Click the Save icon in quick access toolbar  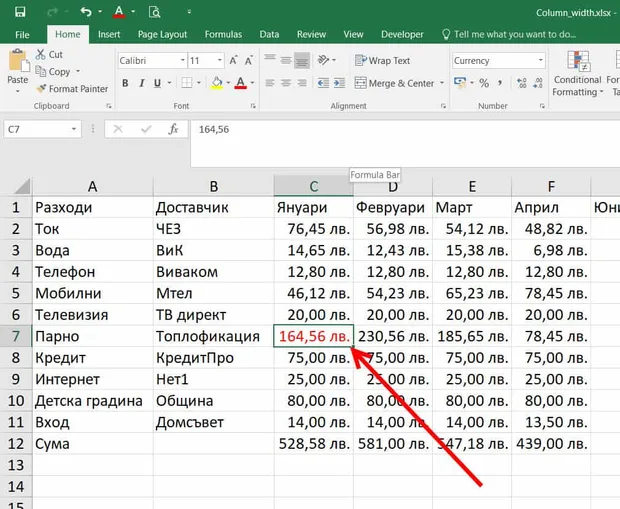click(x=20, y=12)
